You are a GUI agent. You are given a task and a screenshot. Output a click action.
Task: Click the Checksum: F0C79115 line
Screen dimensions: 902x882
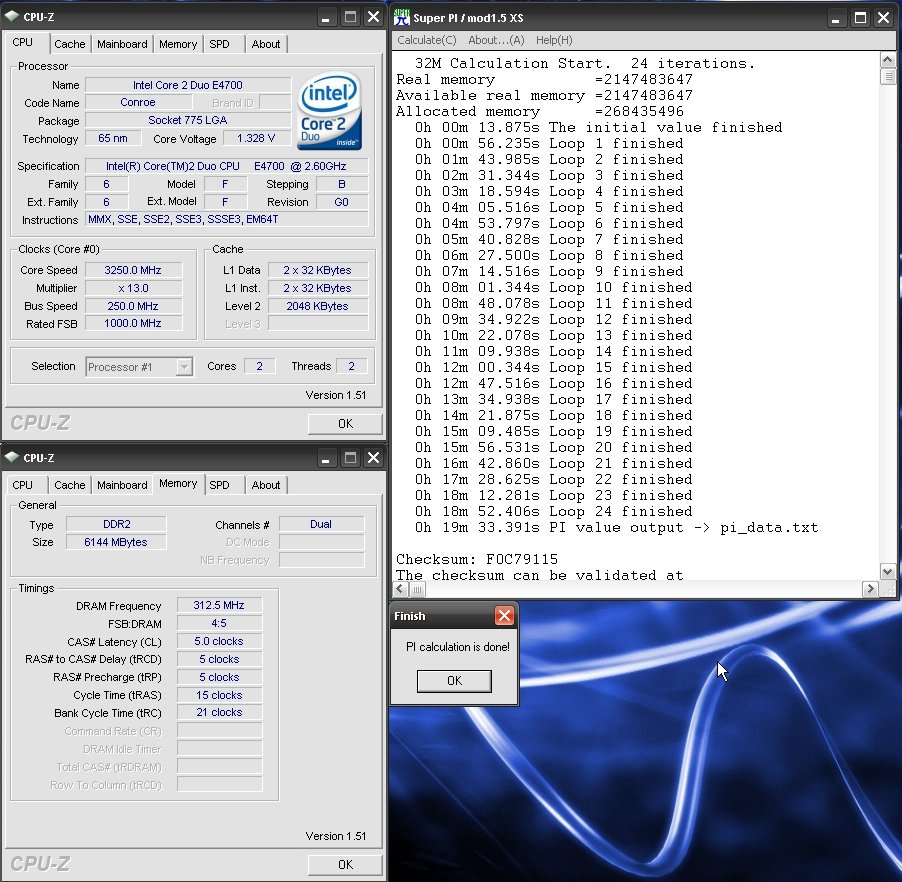tap(477, 559)
